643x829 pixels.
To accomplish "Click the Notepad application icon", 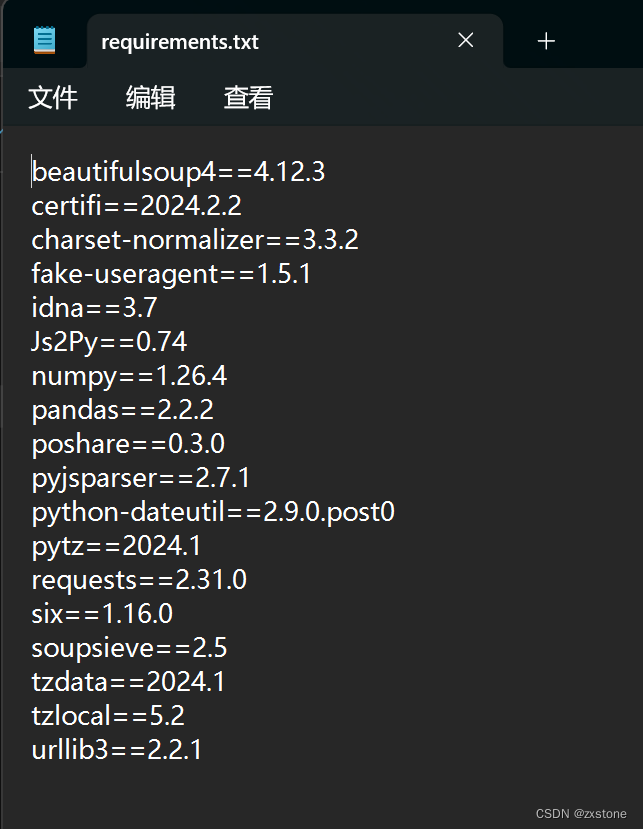I will [x=42, y=40].
